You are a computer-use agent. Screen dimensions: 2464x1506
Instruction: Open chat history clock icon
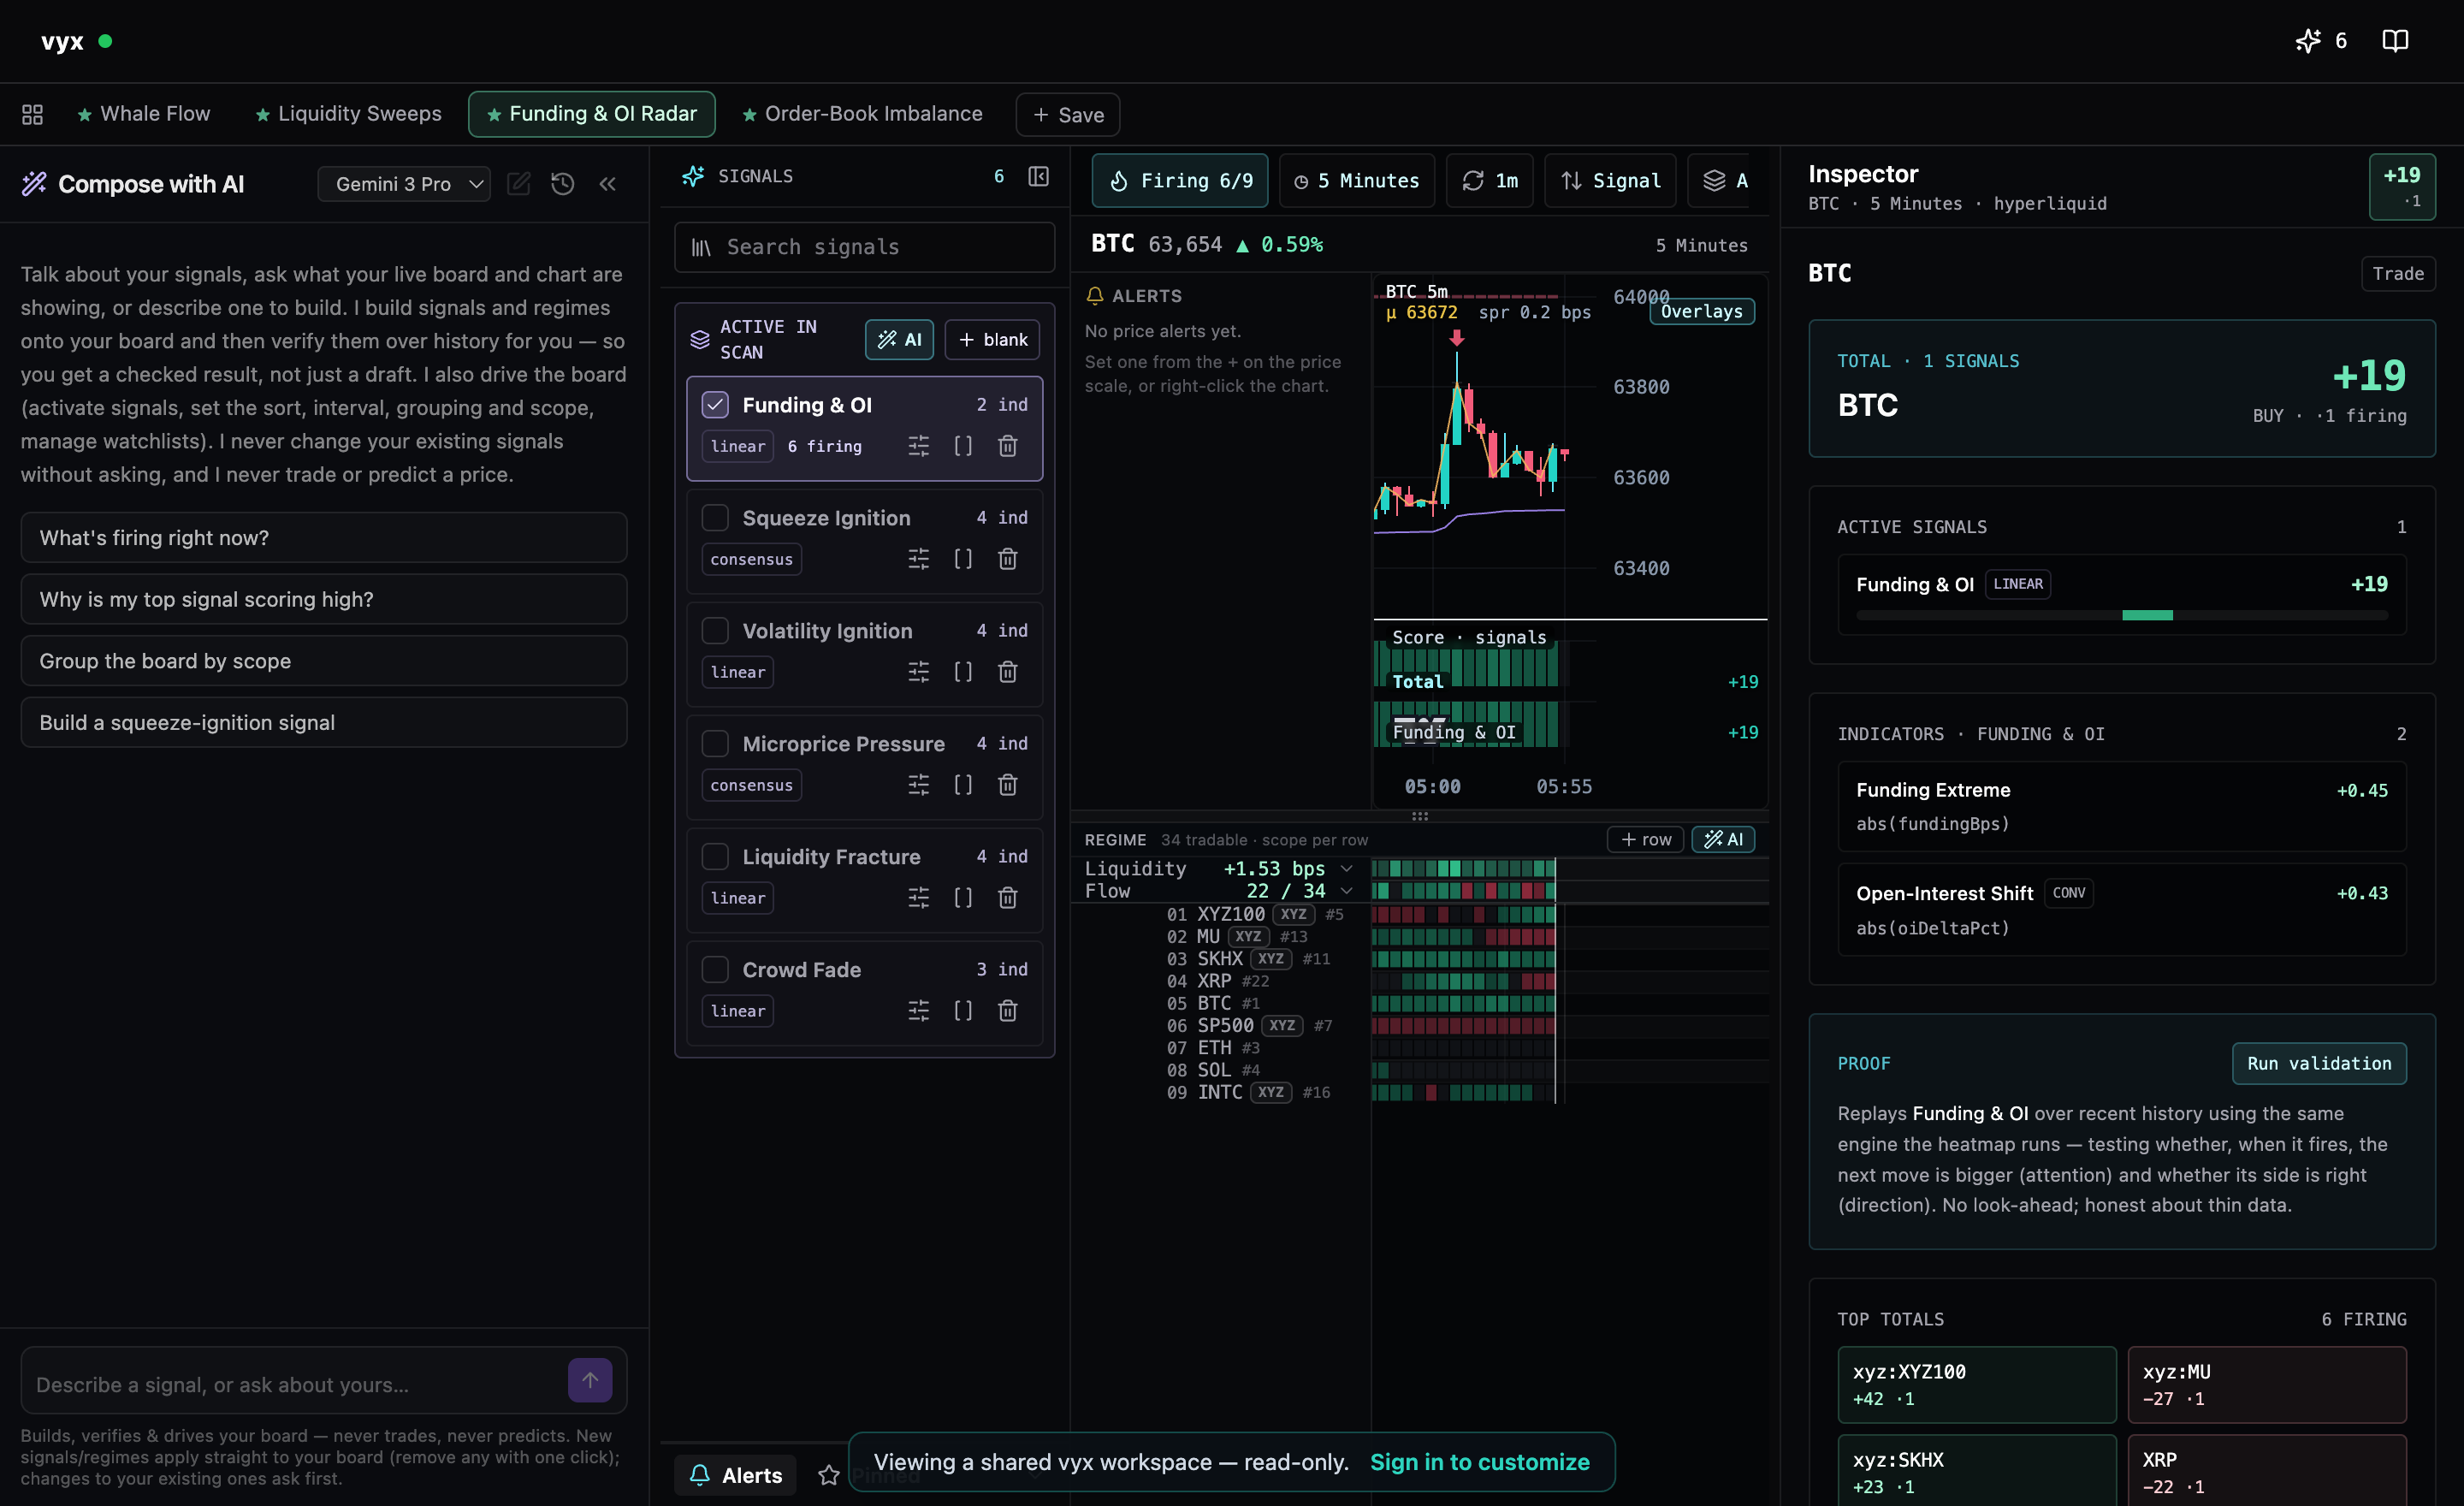(563, 184)
